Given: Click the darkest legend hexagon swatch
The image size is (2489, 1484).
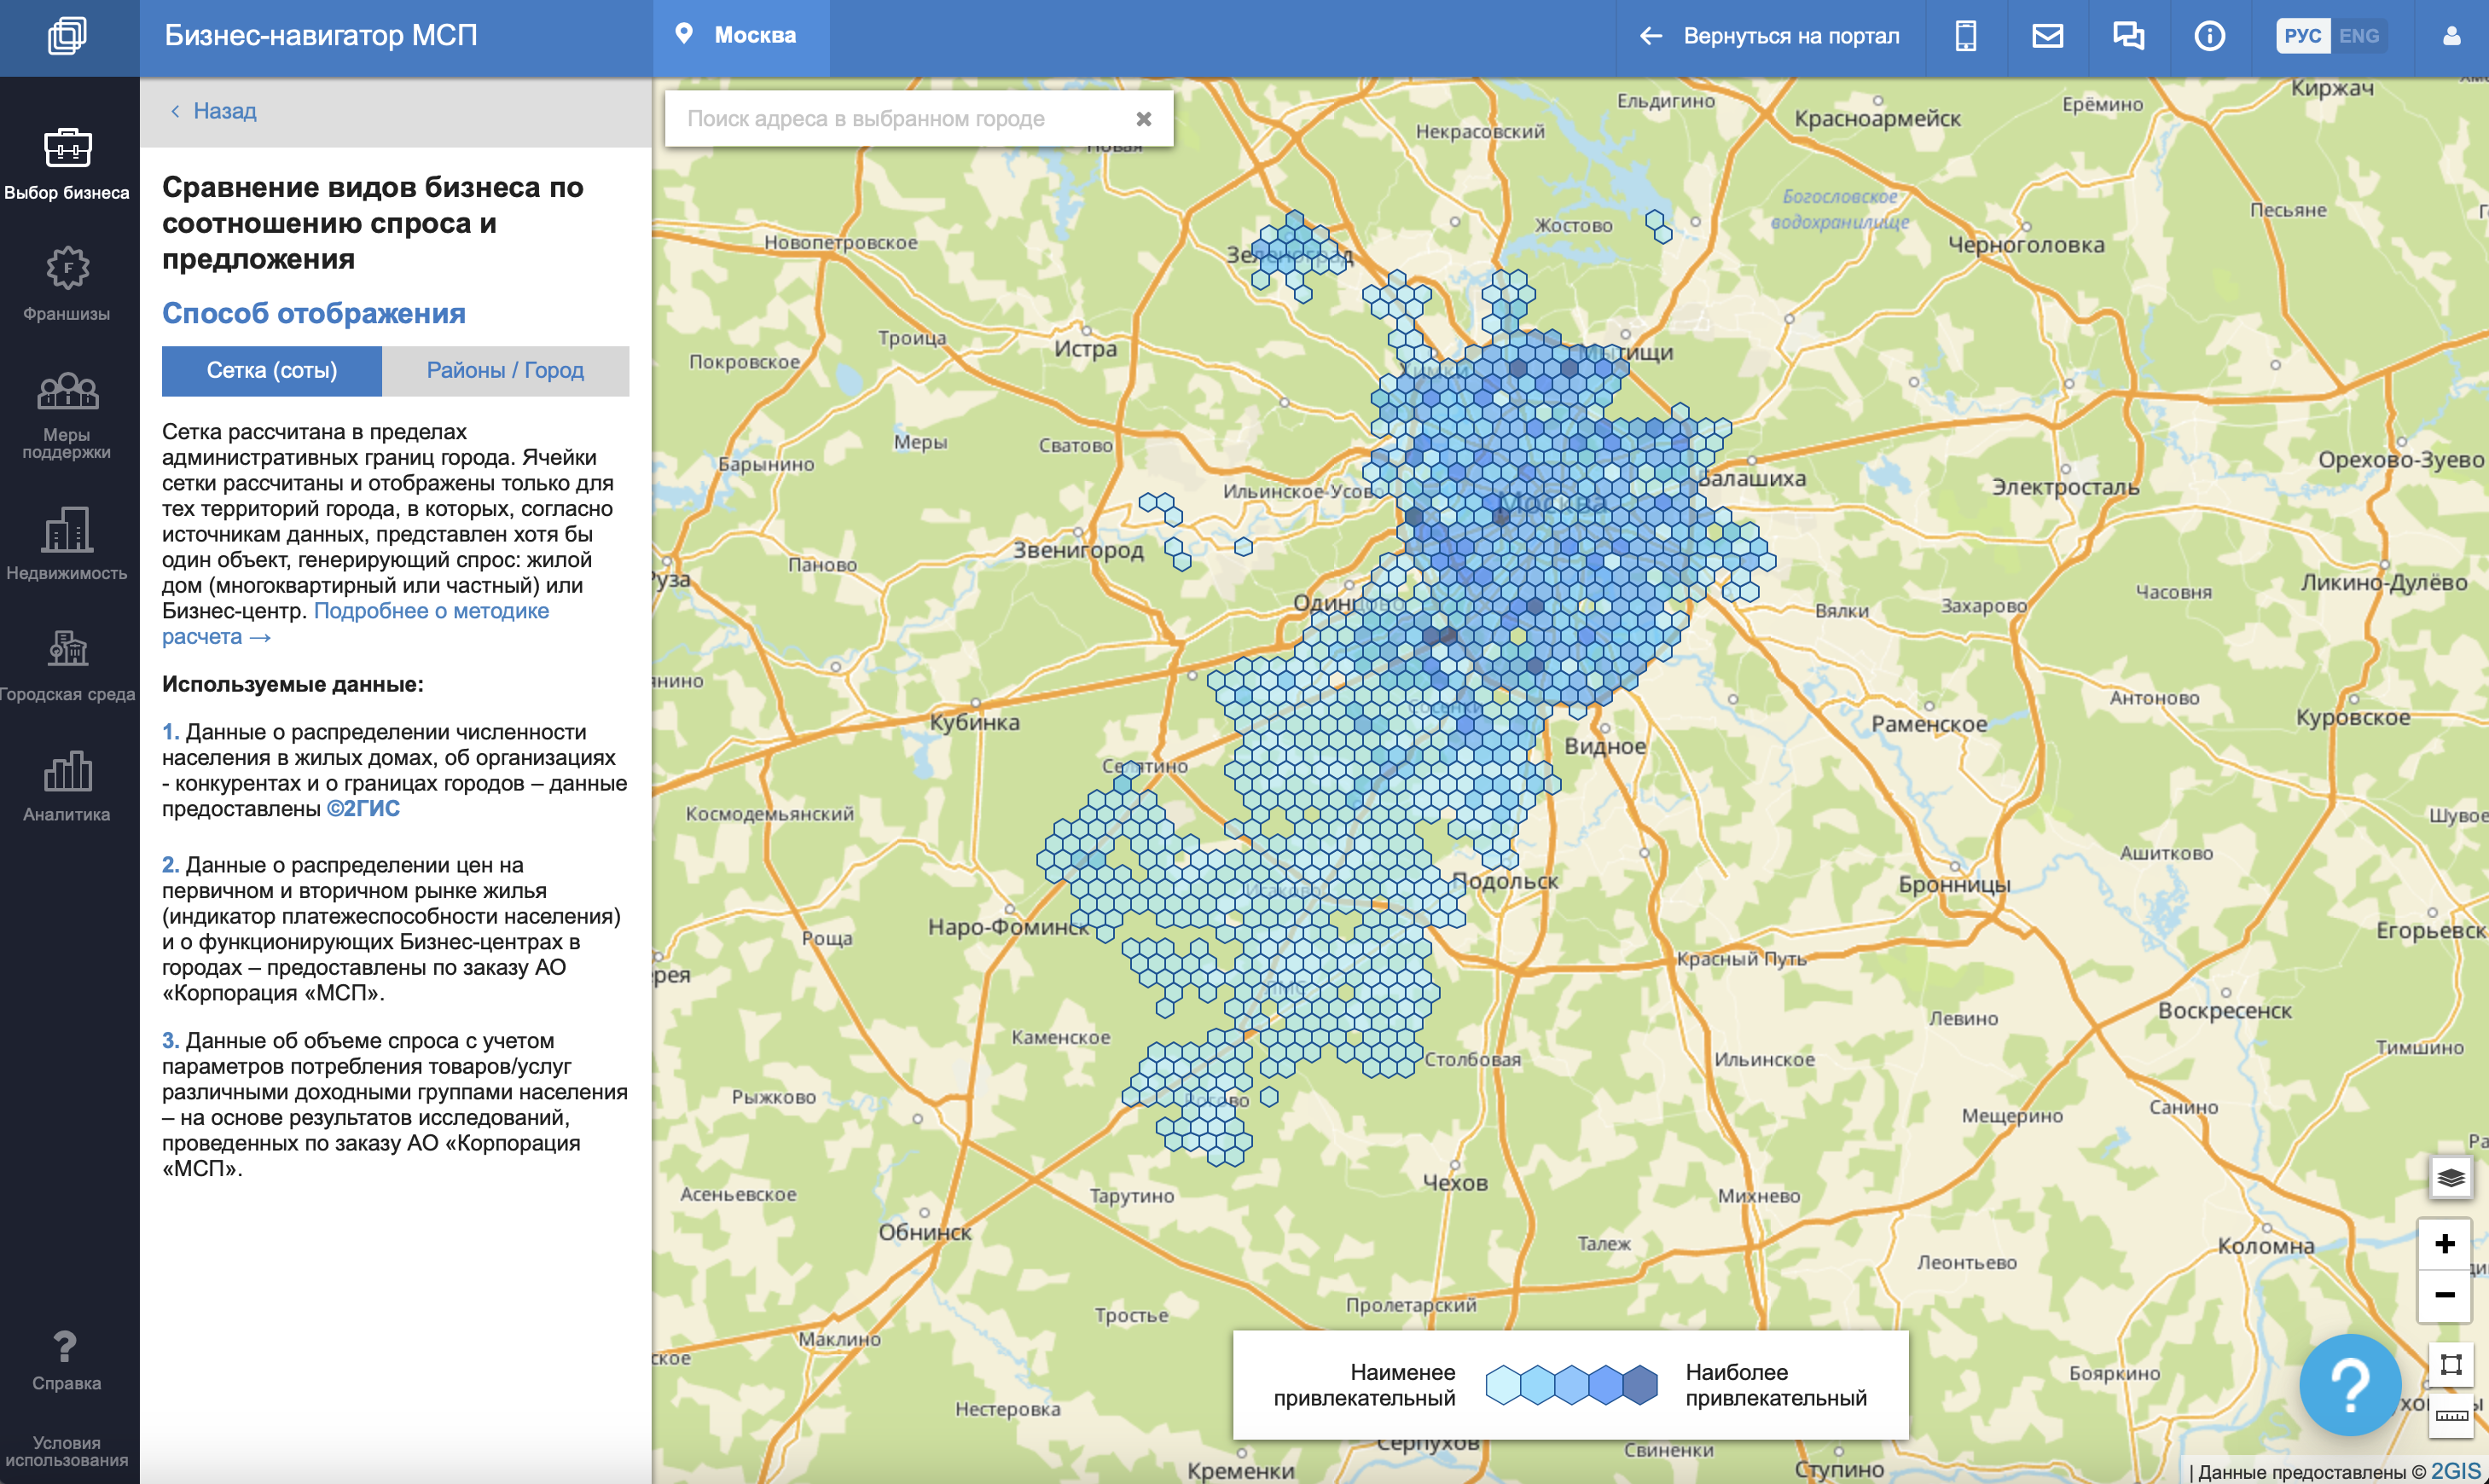Looking at the screenshot, I should (1639, 1385).
